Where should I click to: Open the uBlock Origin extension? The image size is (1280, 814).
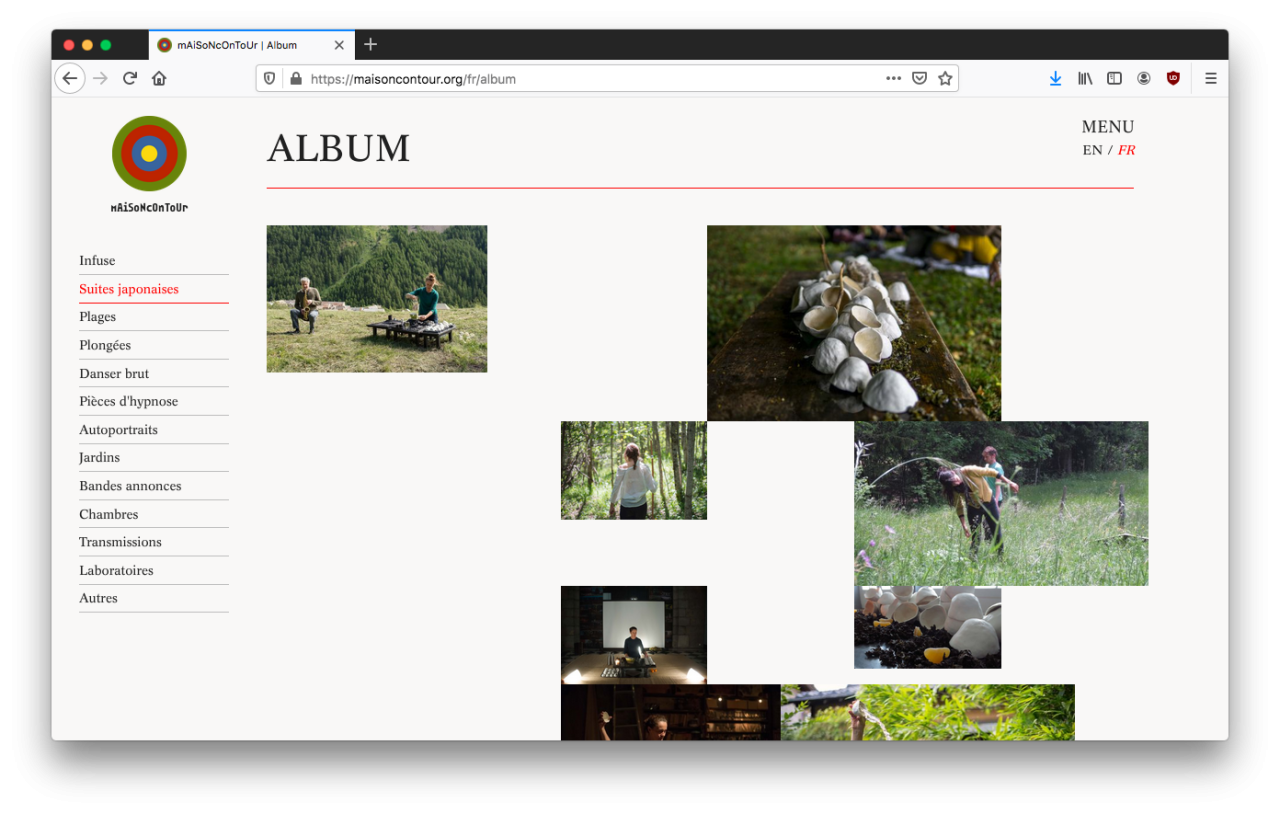coord(1173,78)
